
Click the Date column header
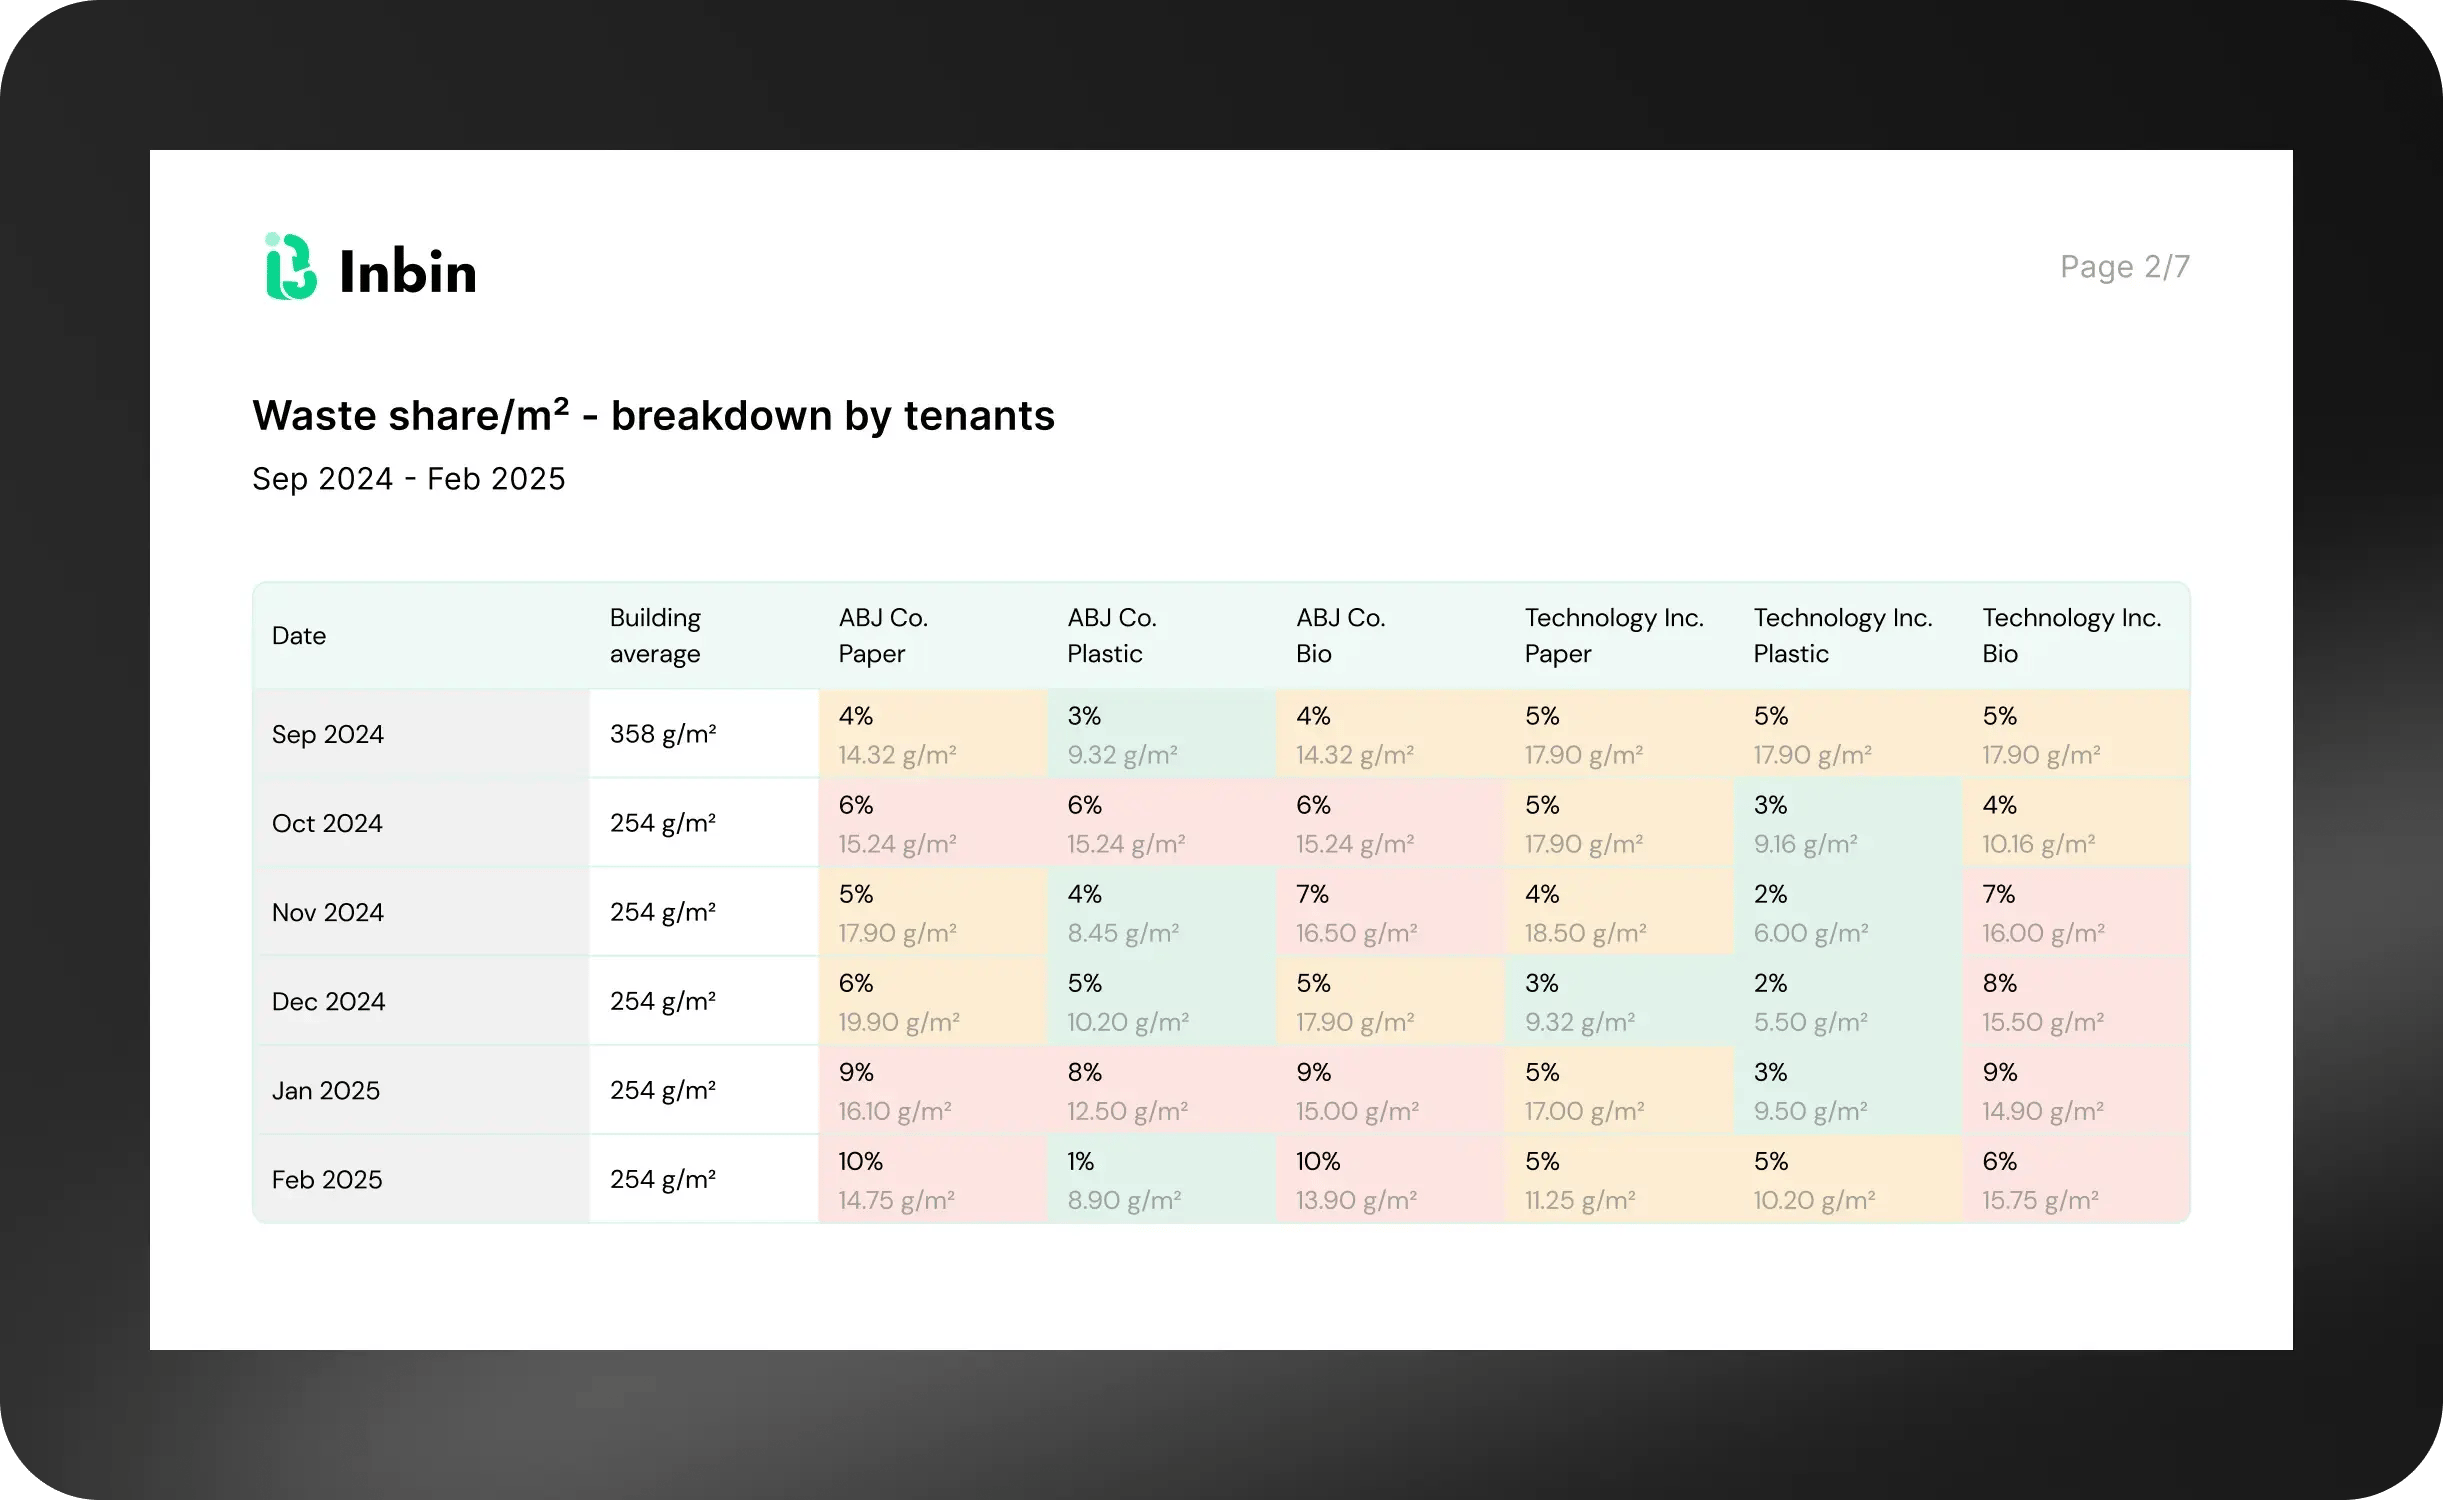point(299,636)
